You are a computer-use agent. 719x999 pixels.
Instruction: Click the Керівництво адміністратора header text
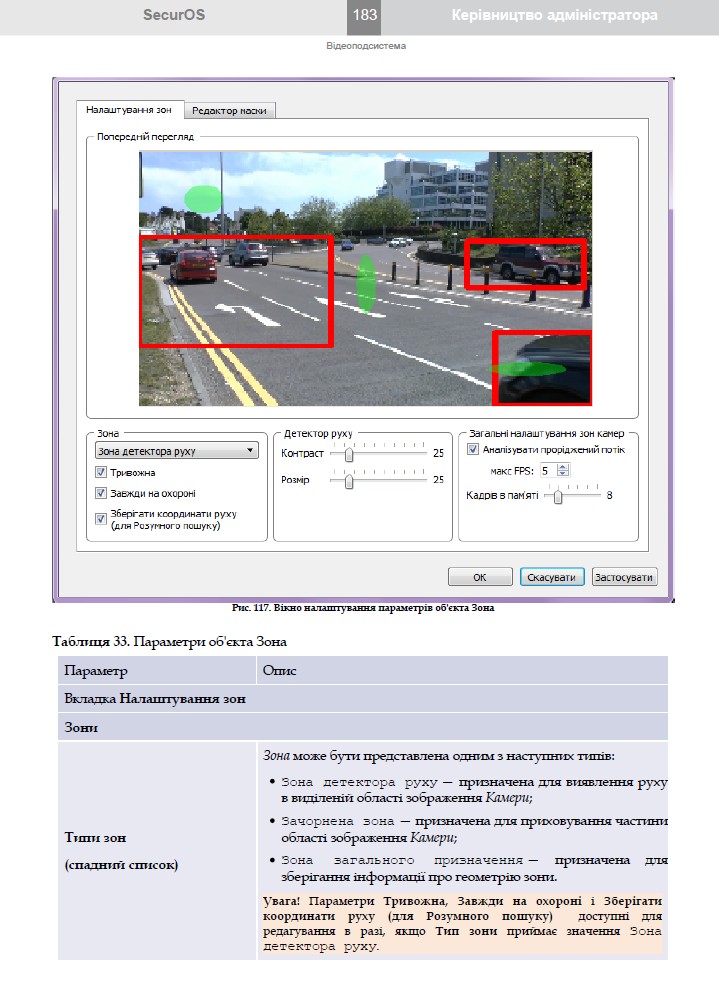coord(554,15)
